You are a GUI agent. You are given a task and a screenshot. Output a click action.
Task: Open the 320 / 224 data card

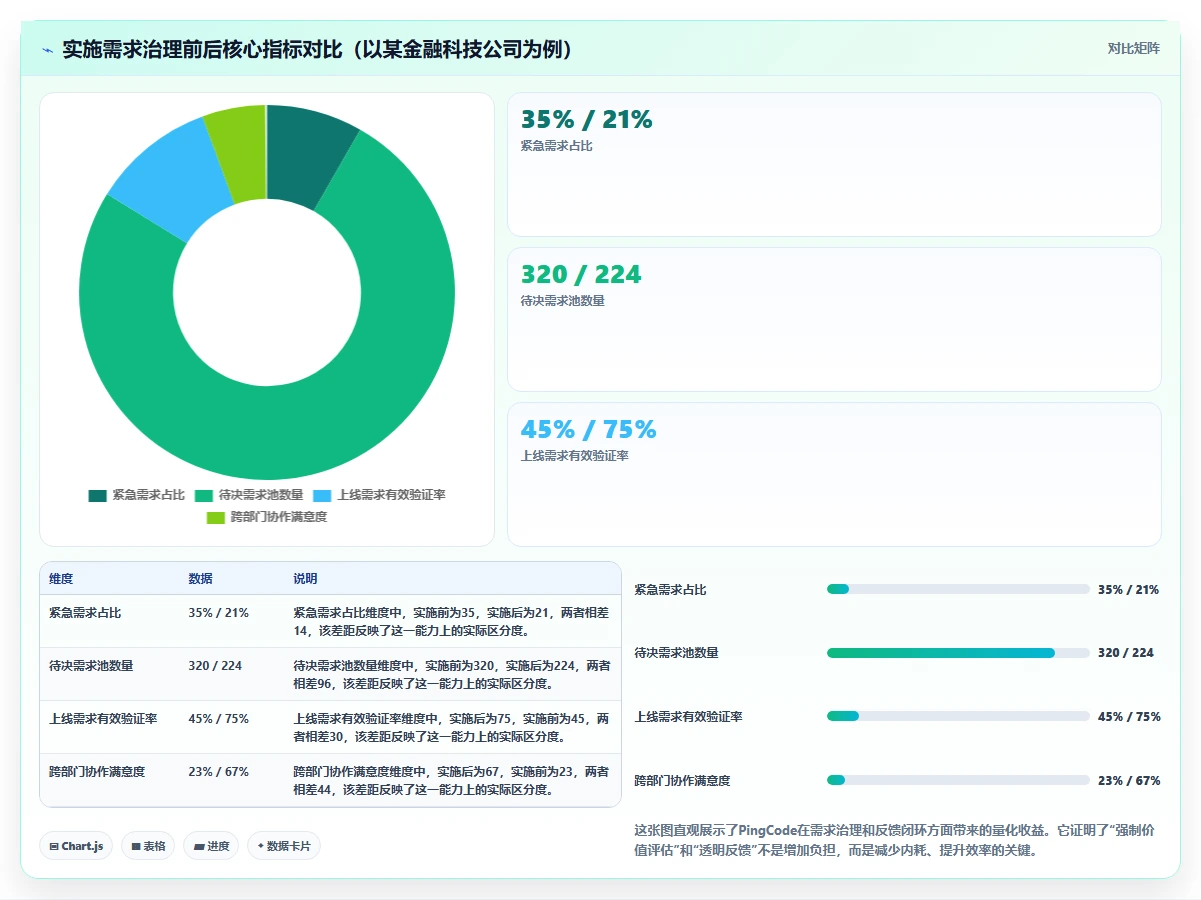[834, 319]
